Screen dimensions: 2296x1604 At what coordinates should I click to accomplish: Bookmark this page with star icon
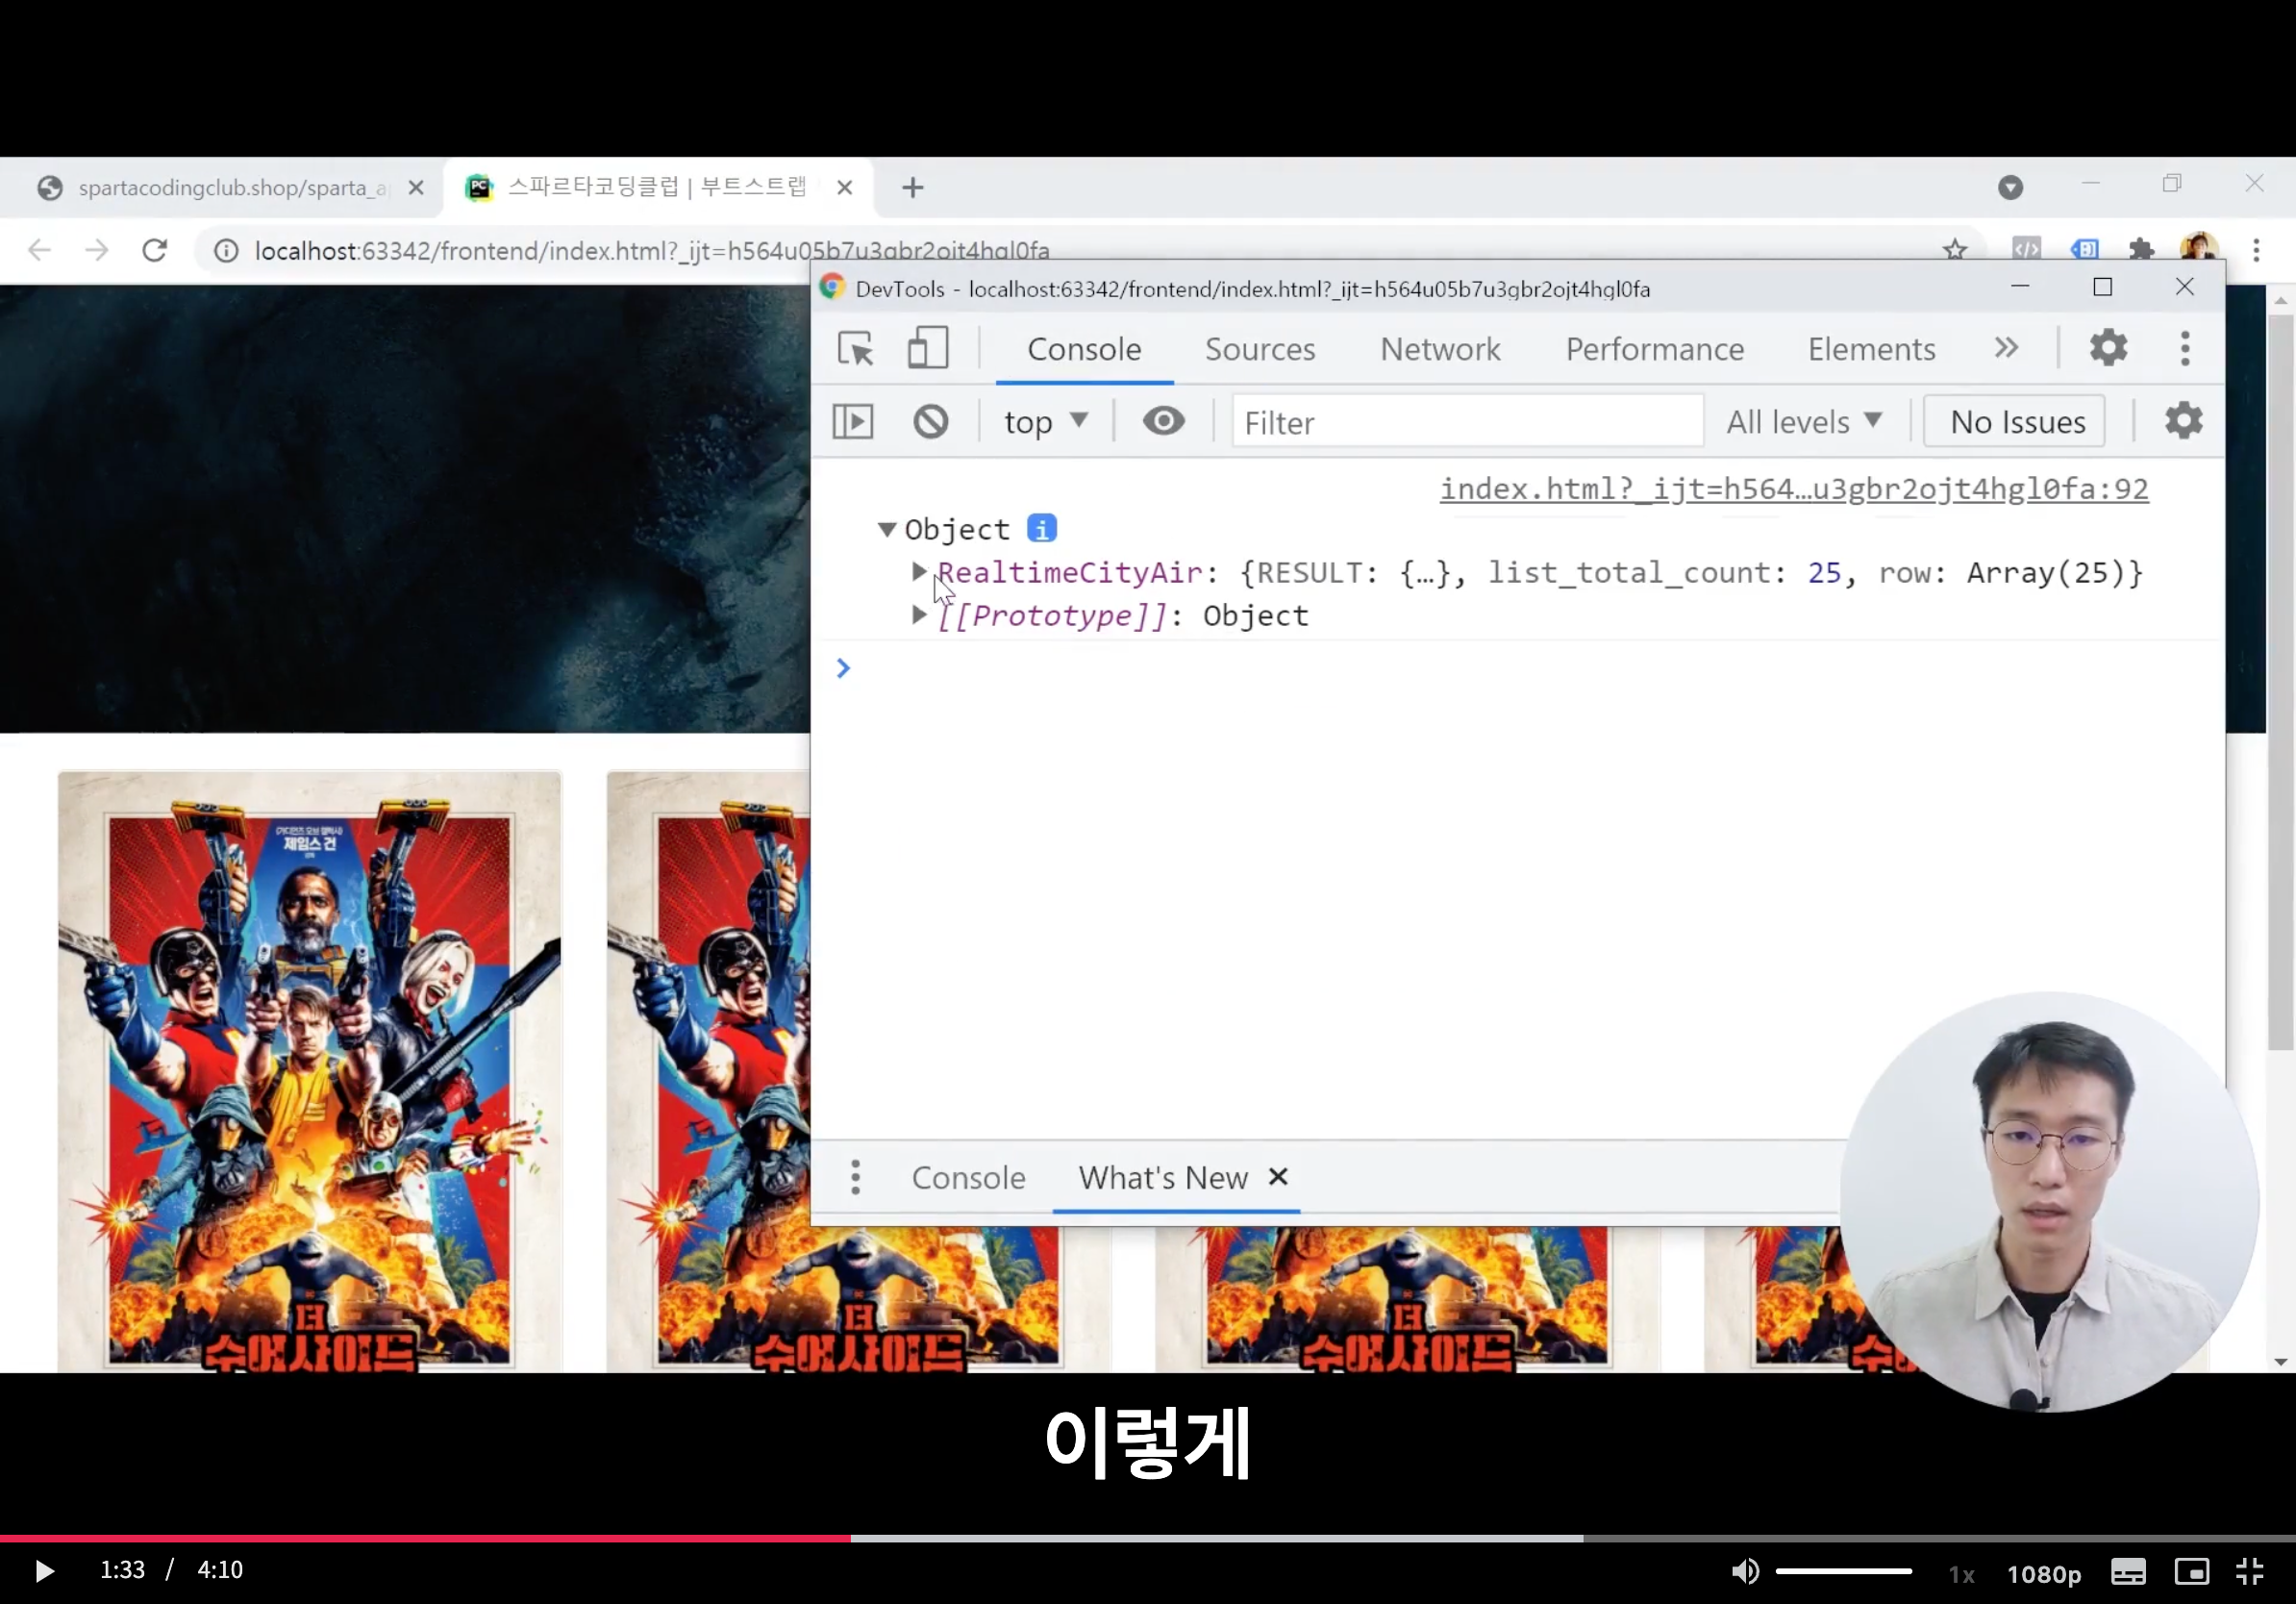coord(1955,250)
